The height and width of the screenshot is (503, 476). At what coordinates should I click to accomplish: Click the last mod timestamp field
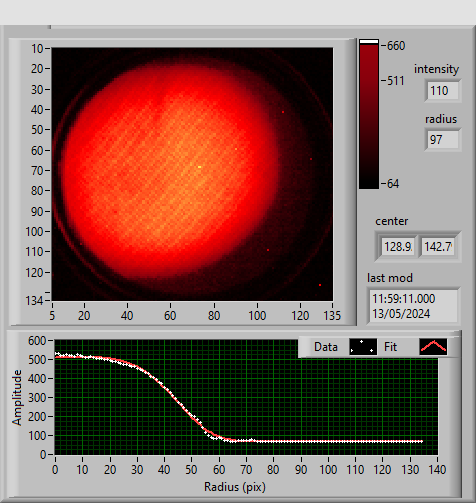(413, 306)
